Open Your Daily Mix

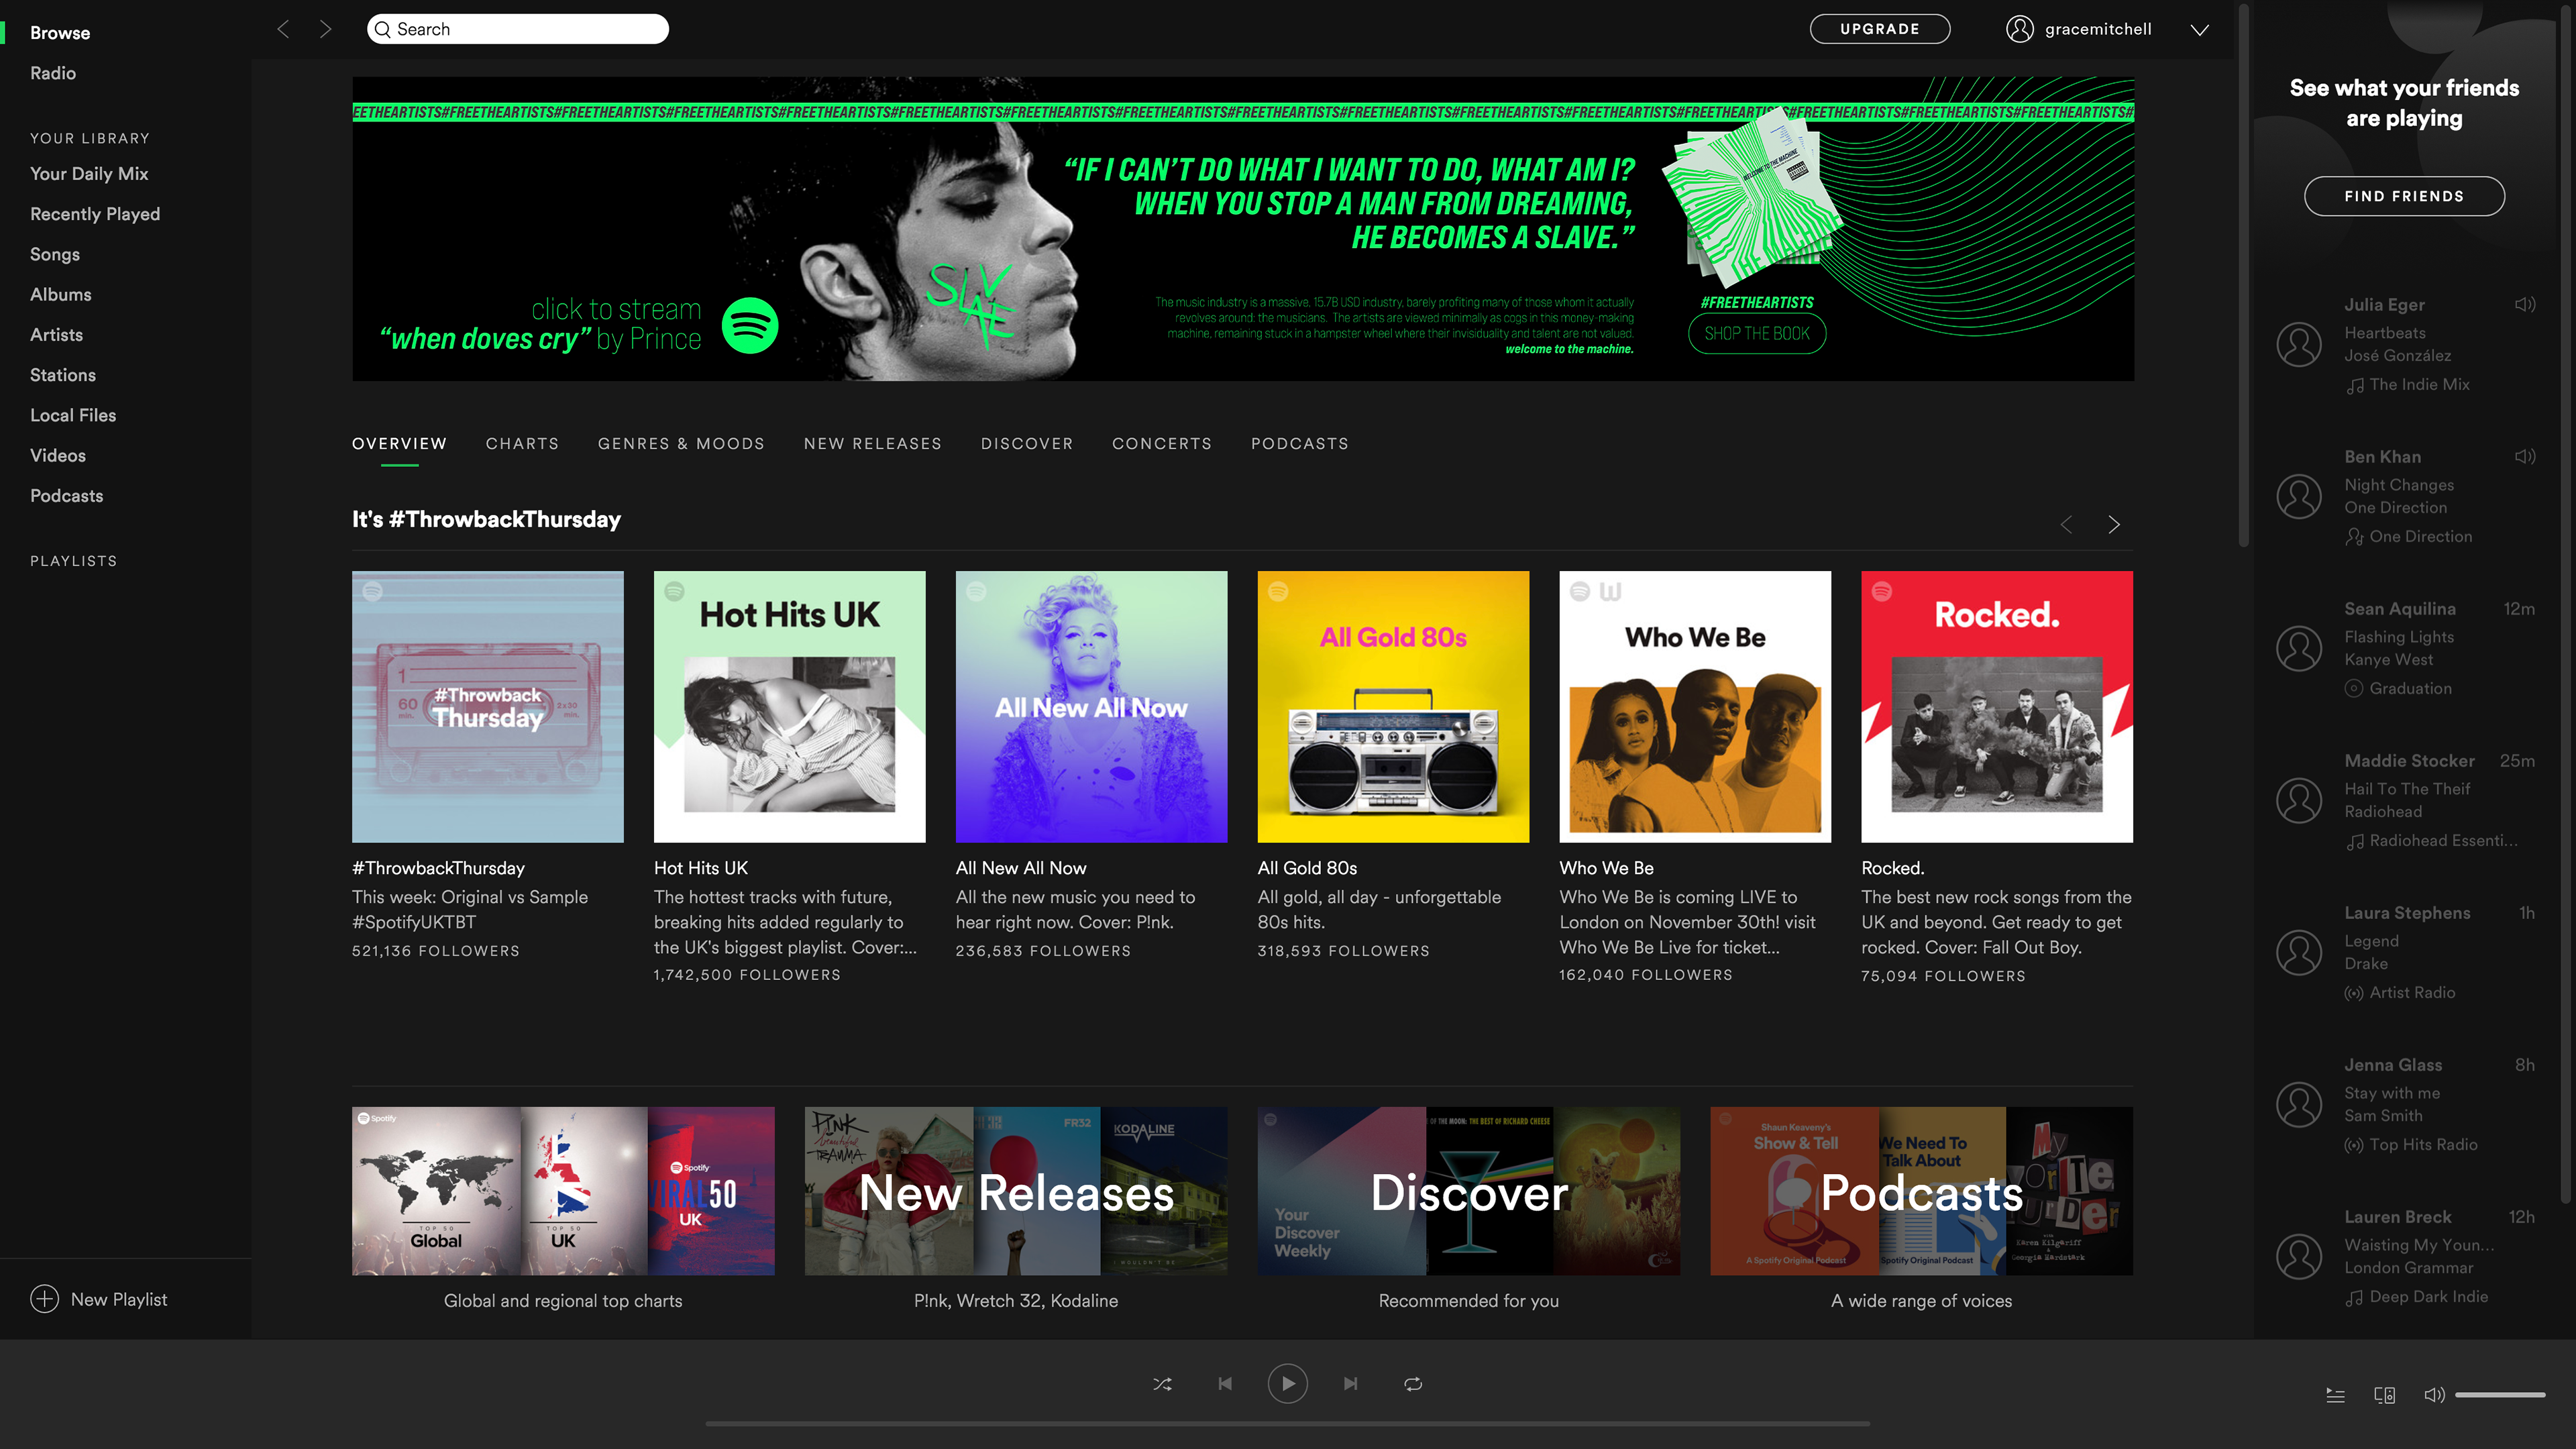[x=89, y=174]
